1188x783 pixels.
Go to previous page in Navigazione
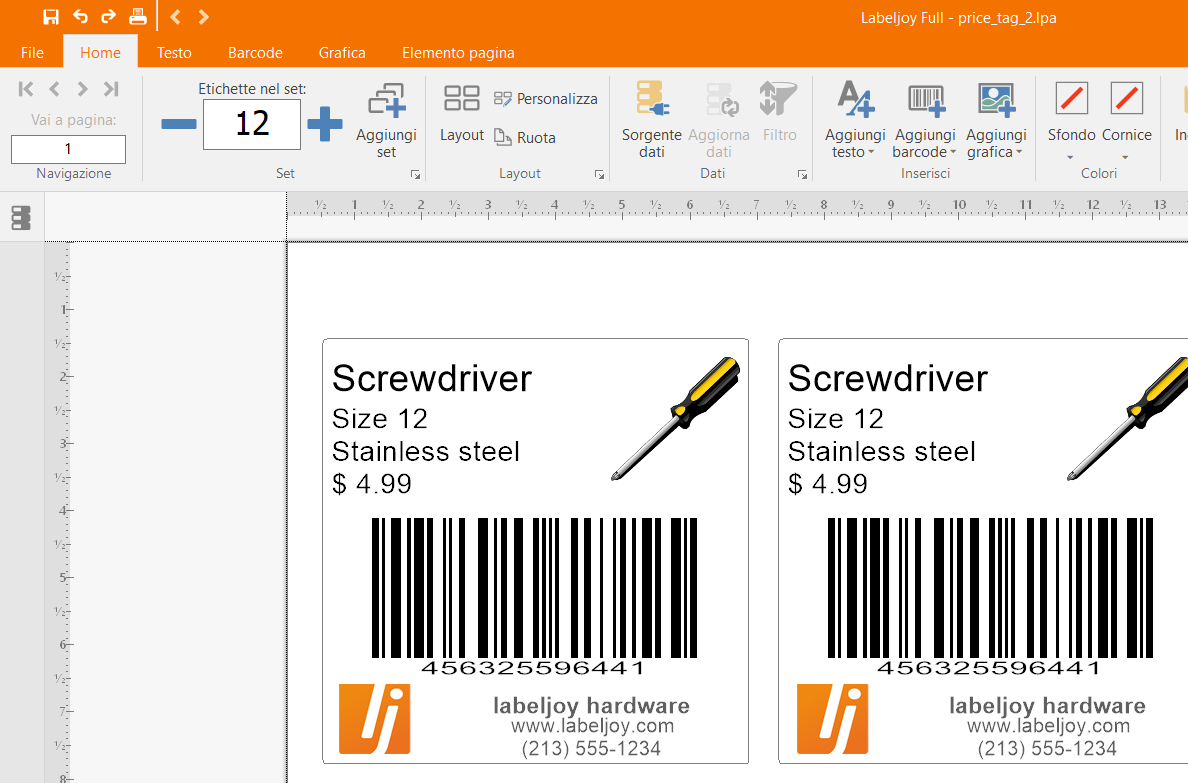coord(54,89)
